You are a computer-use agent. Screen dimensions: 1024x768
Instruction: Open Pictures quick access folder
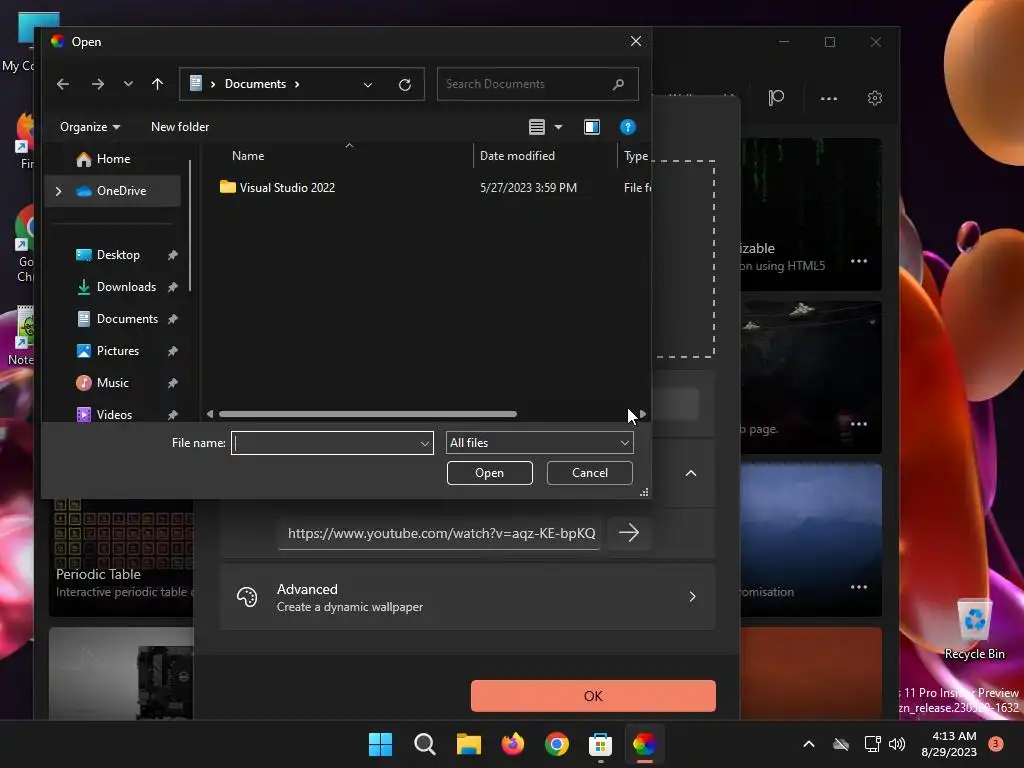pos(118,351)
